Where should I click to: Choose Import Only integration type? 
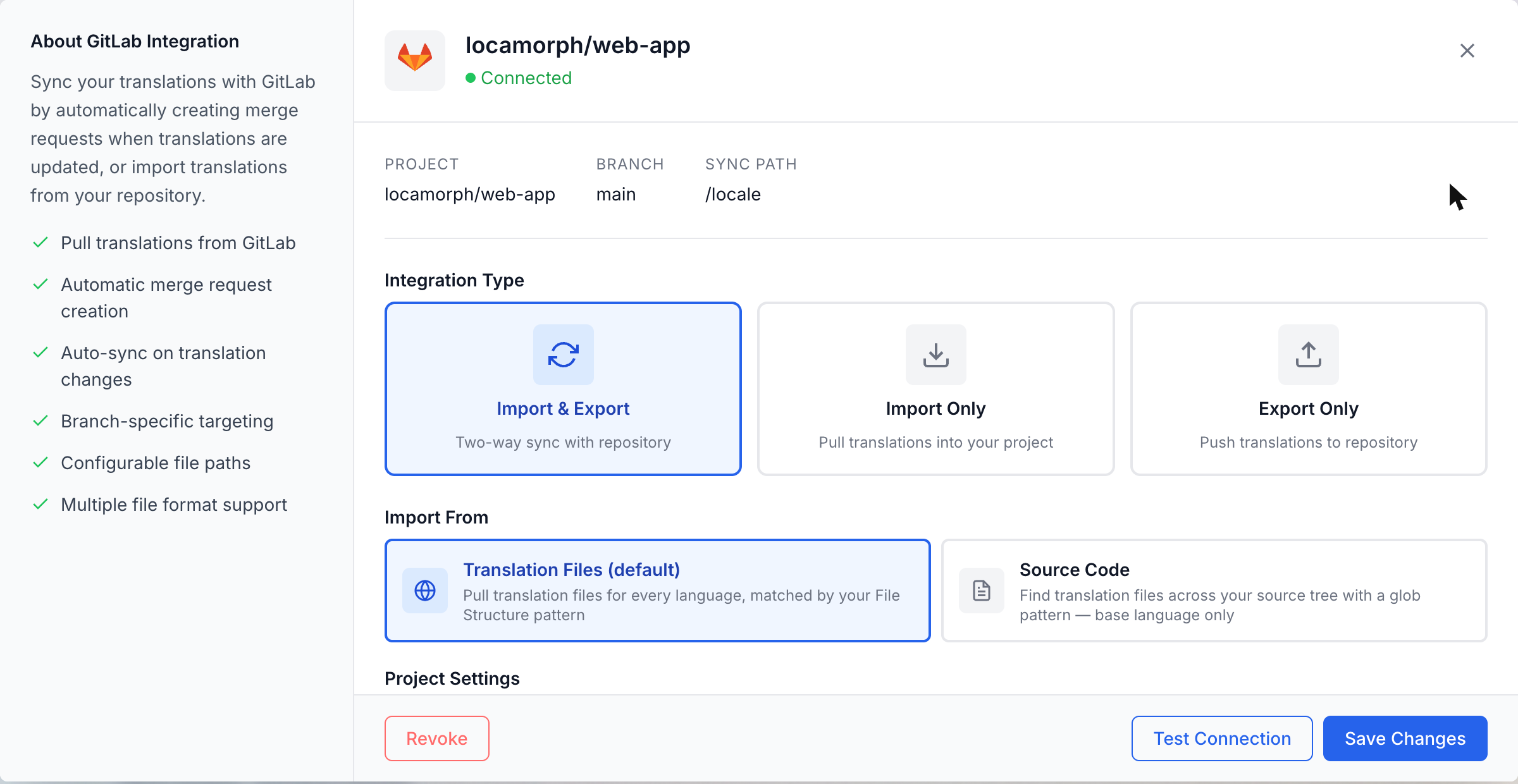936,389
